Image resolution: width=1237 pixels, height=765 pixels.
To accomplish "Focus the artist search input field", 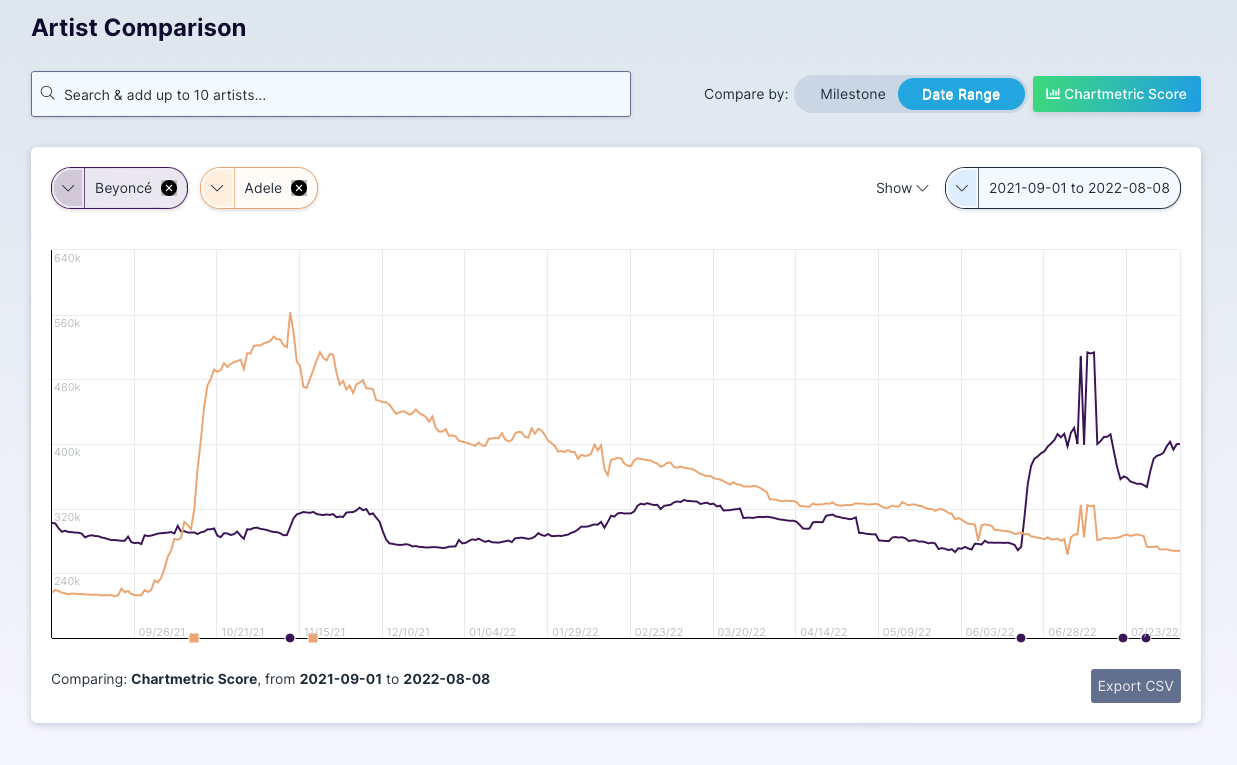I will pyautogui.click(x=340, y=94).
